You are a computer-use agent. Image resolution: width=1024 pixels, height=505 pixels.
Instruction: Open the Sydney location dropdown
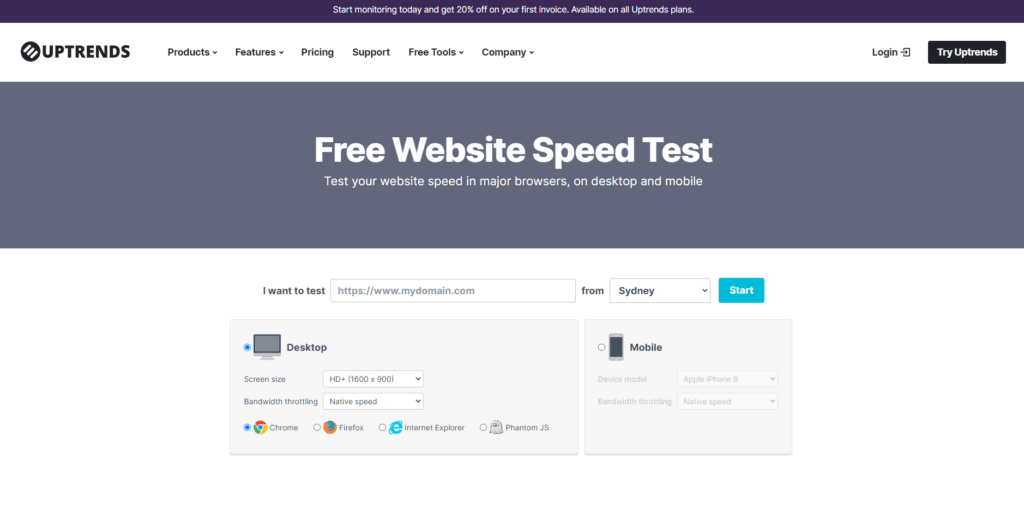pos(660,291)
